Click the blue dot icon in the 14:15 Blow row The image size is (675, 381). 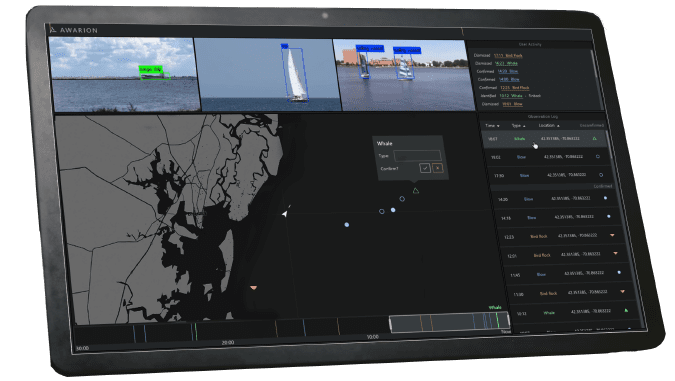tap(609, 217)
